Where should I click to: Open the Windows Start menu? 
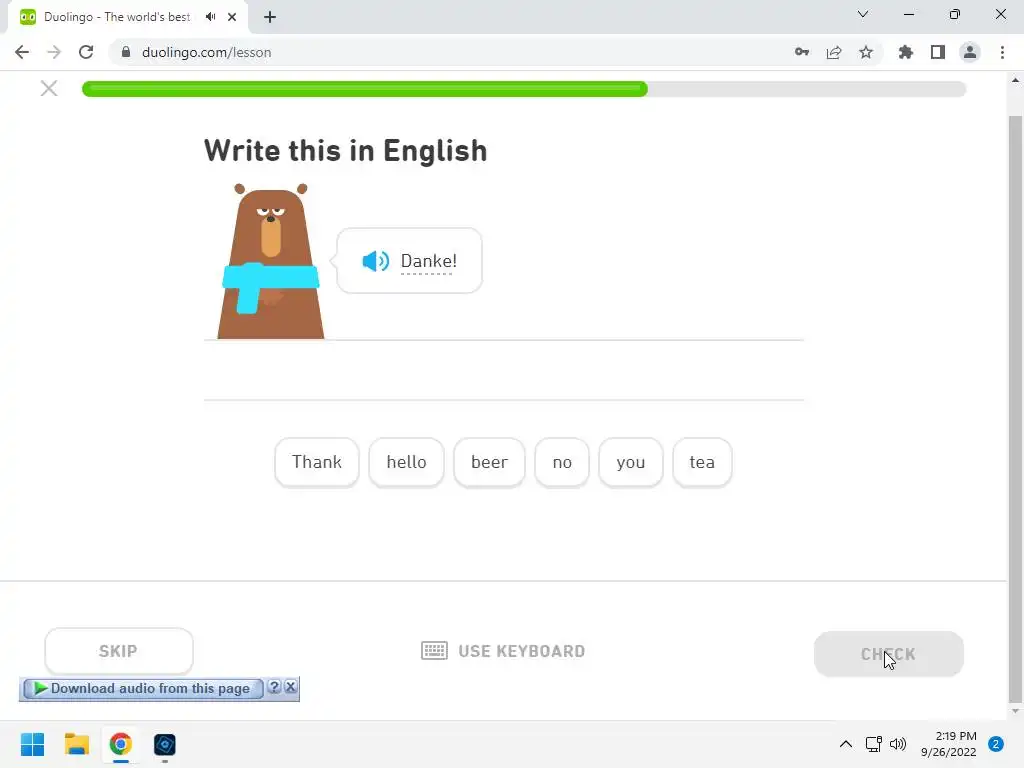(33, 744)
